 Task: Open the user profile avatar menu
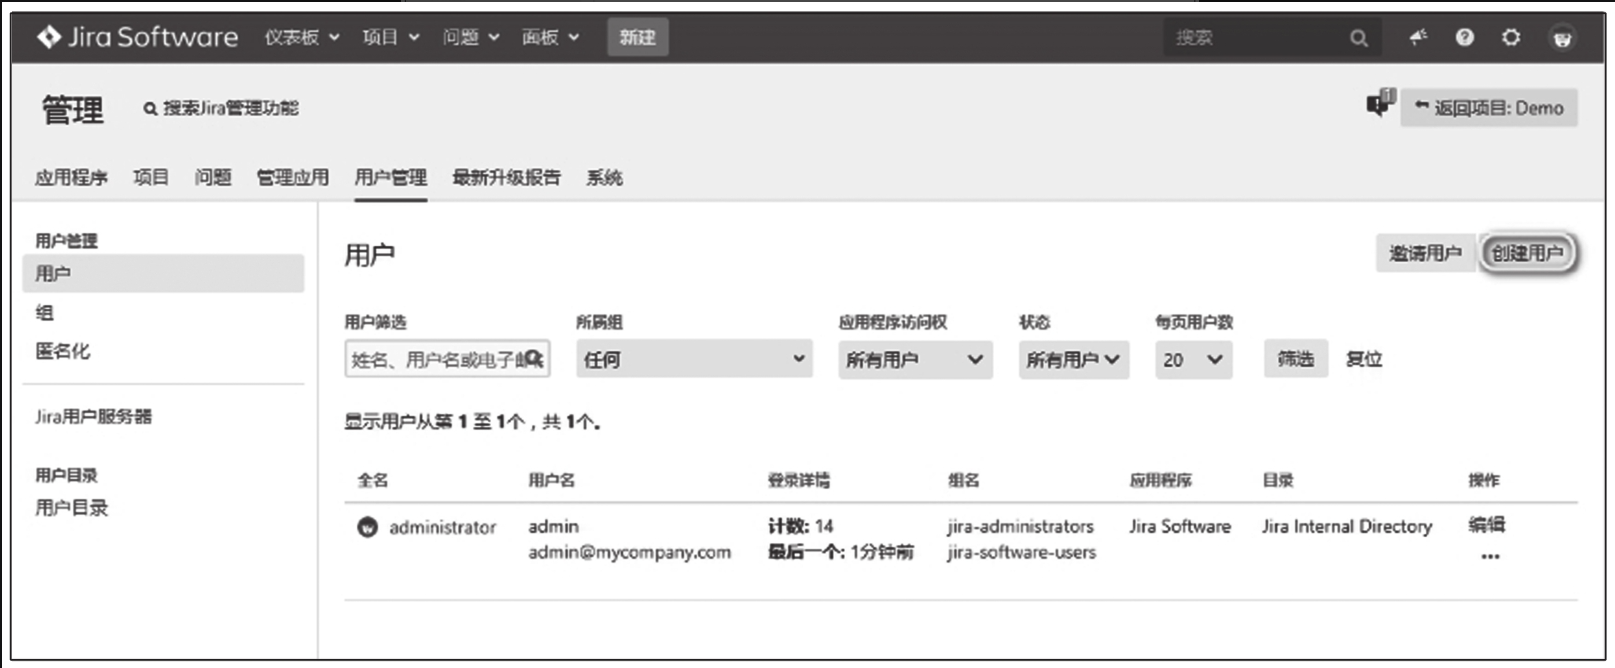(1562, 38)
